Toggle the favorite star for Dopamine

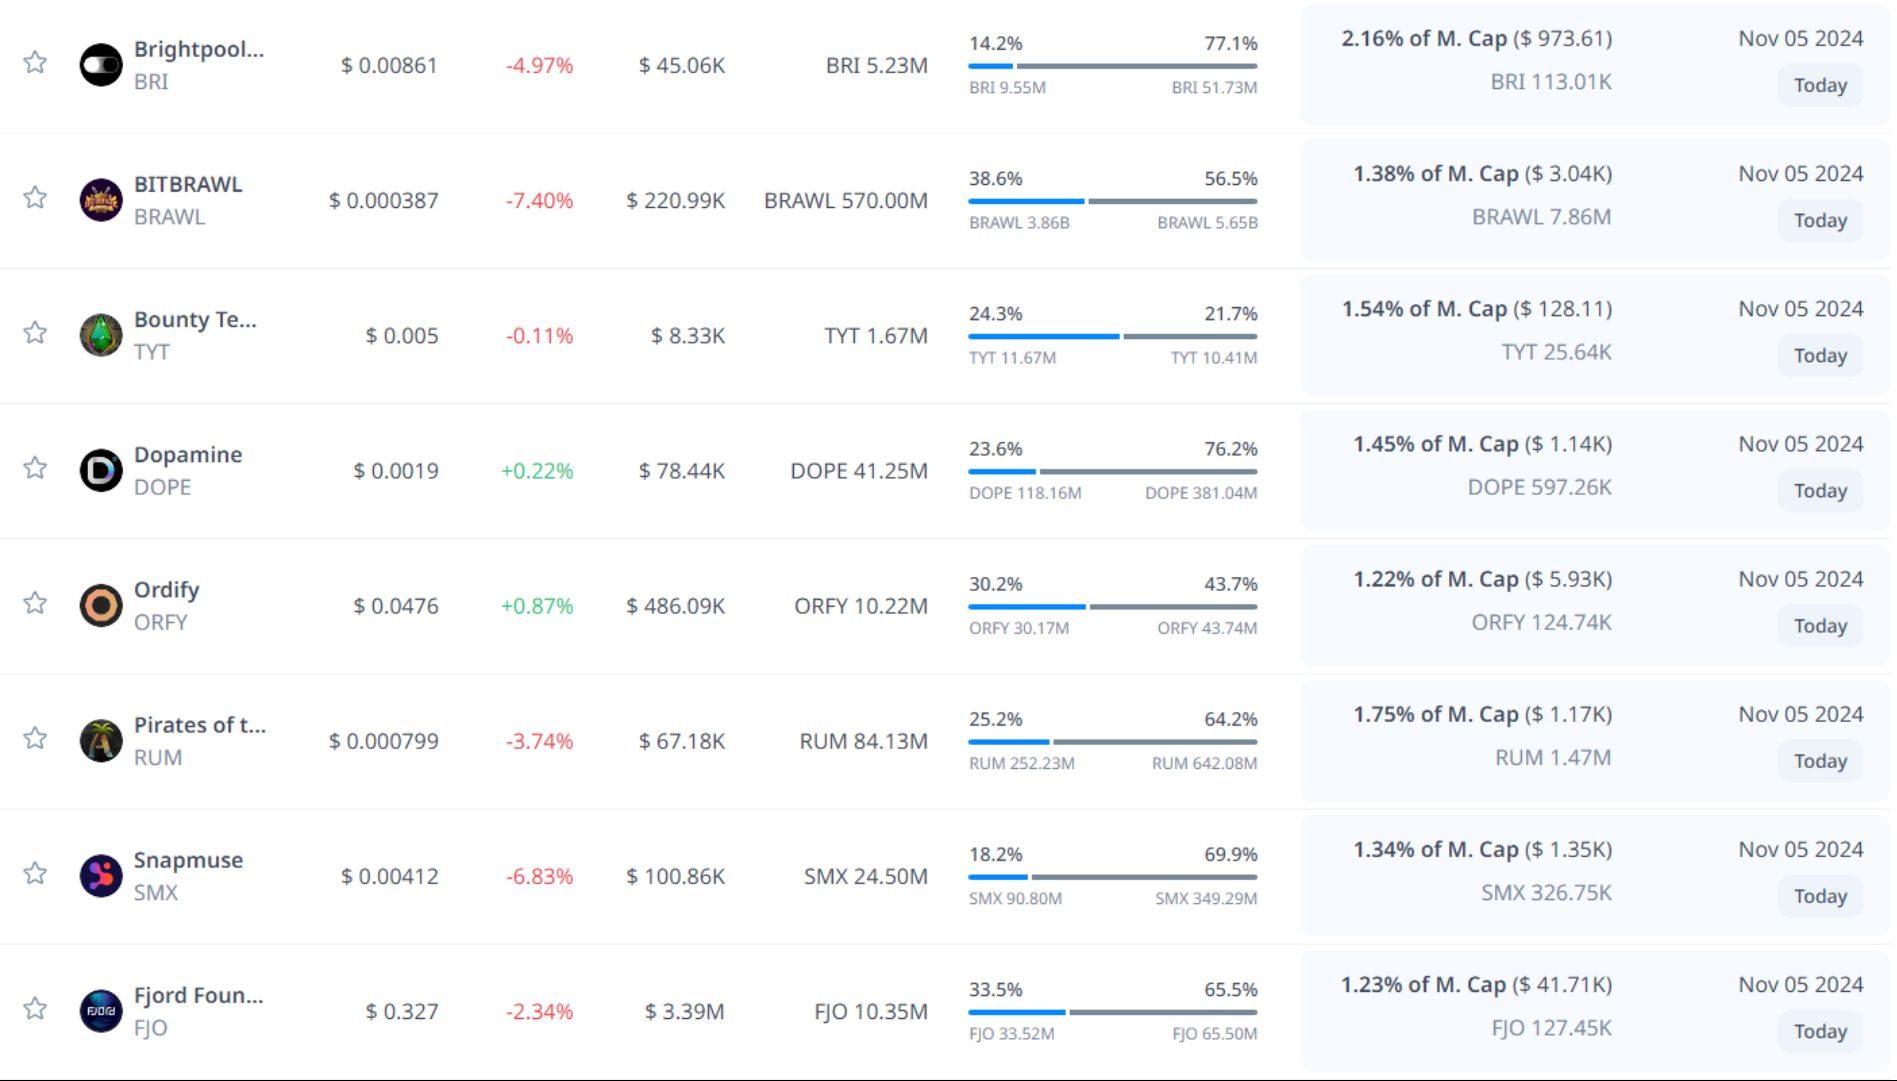(x=35, y=467)
